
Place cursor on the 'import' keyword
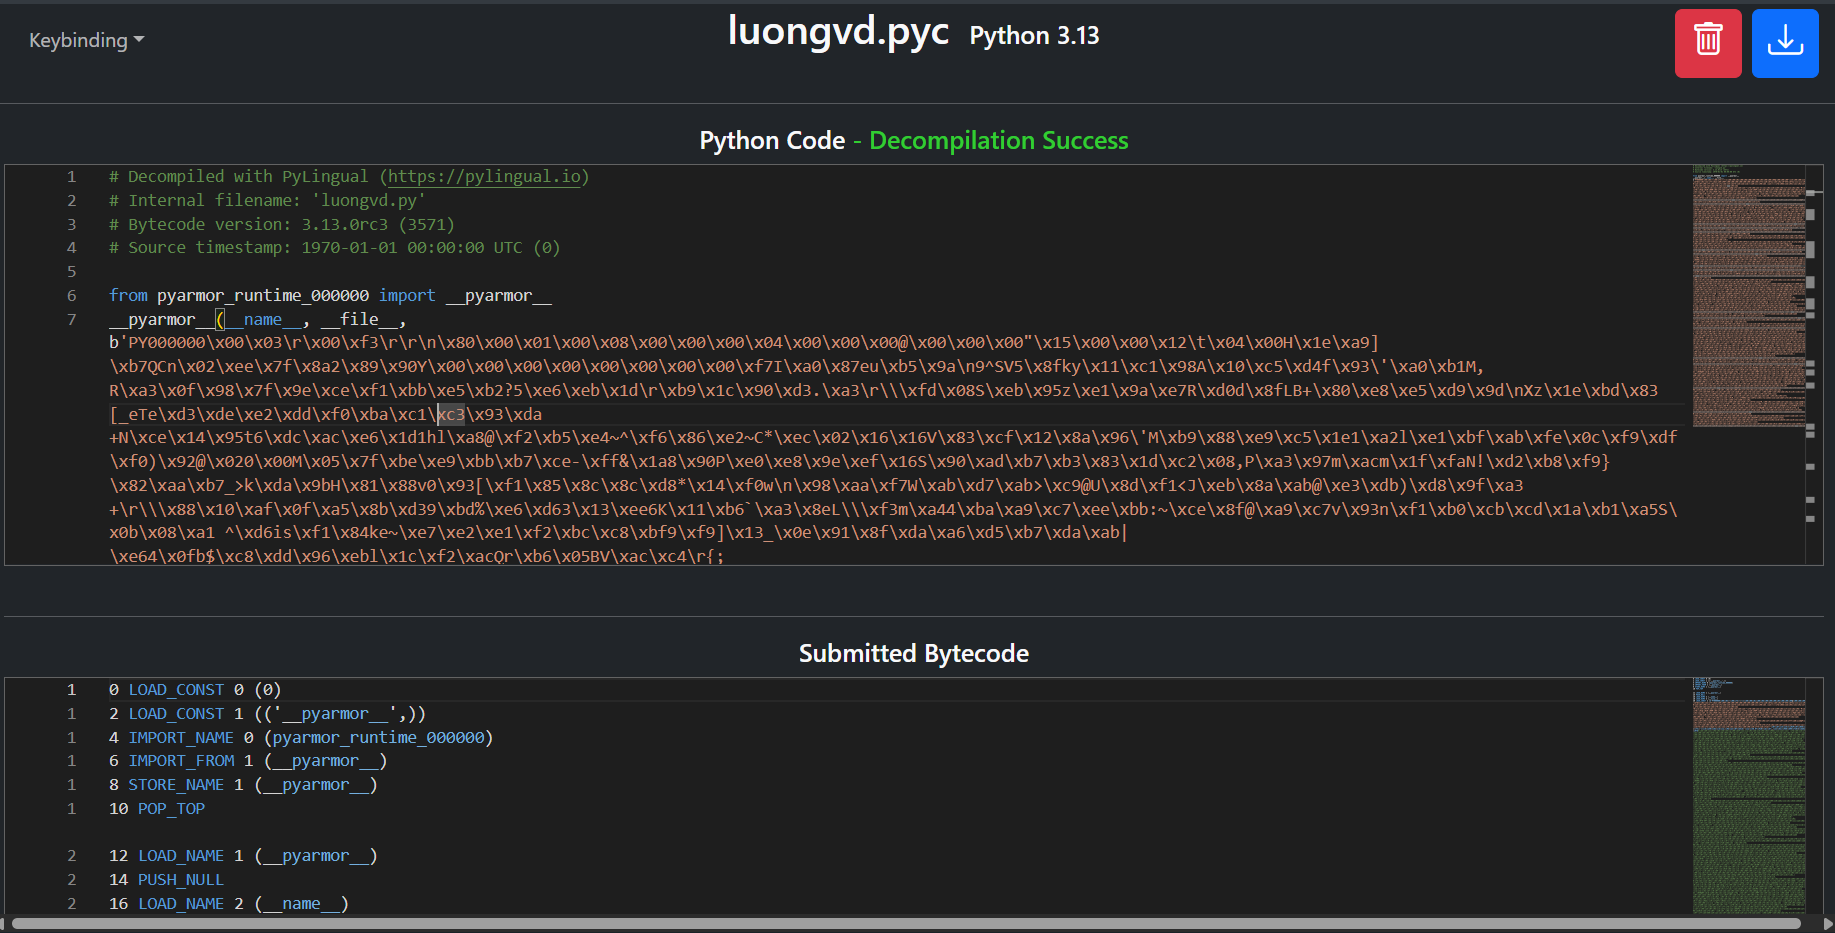[x=406, y=296]
